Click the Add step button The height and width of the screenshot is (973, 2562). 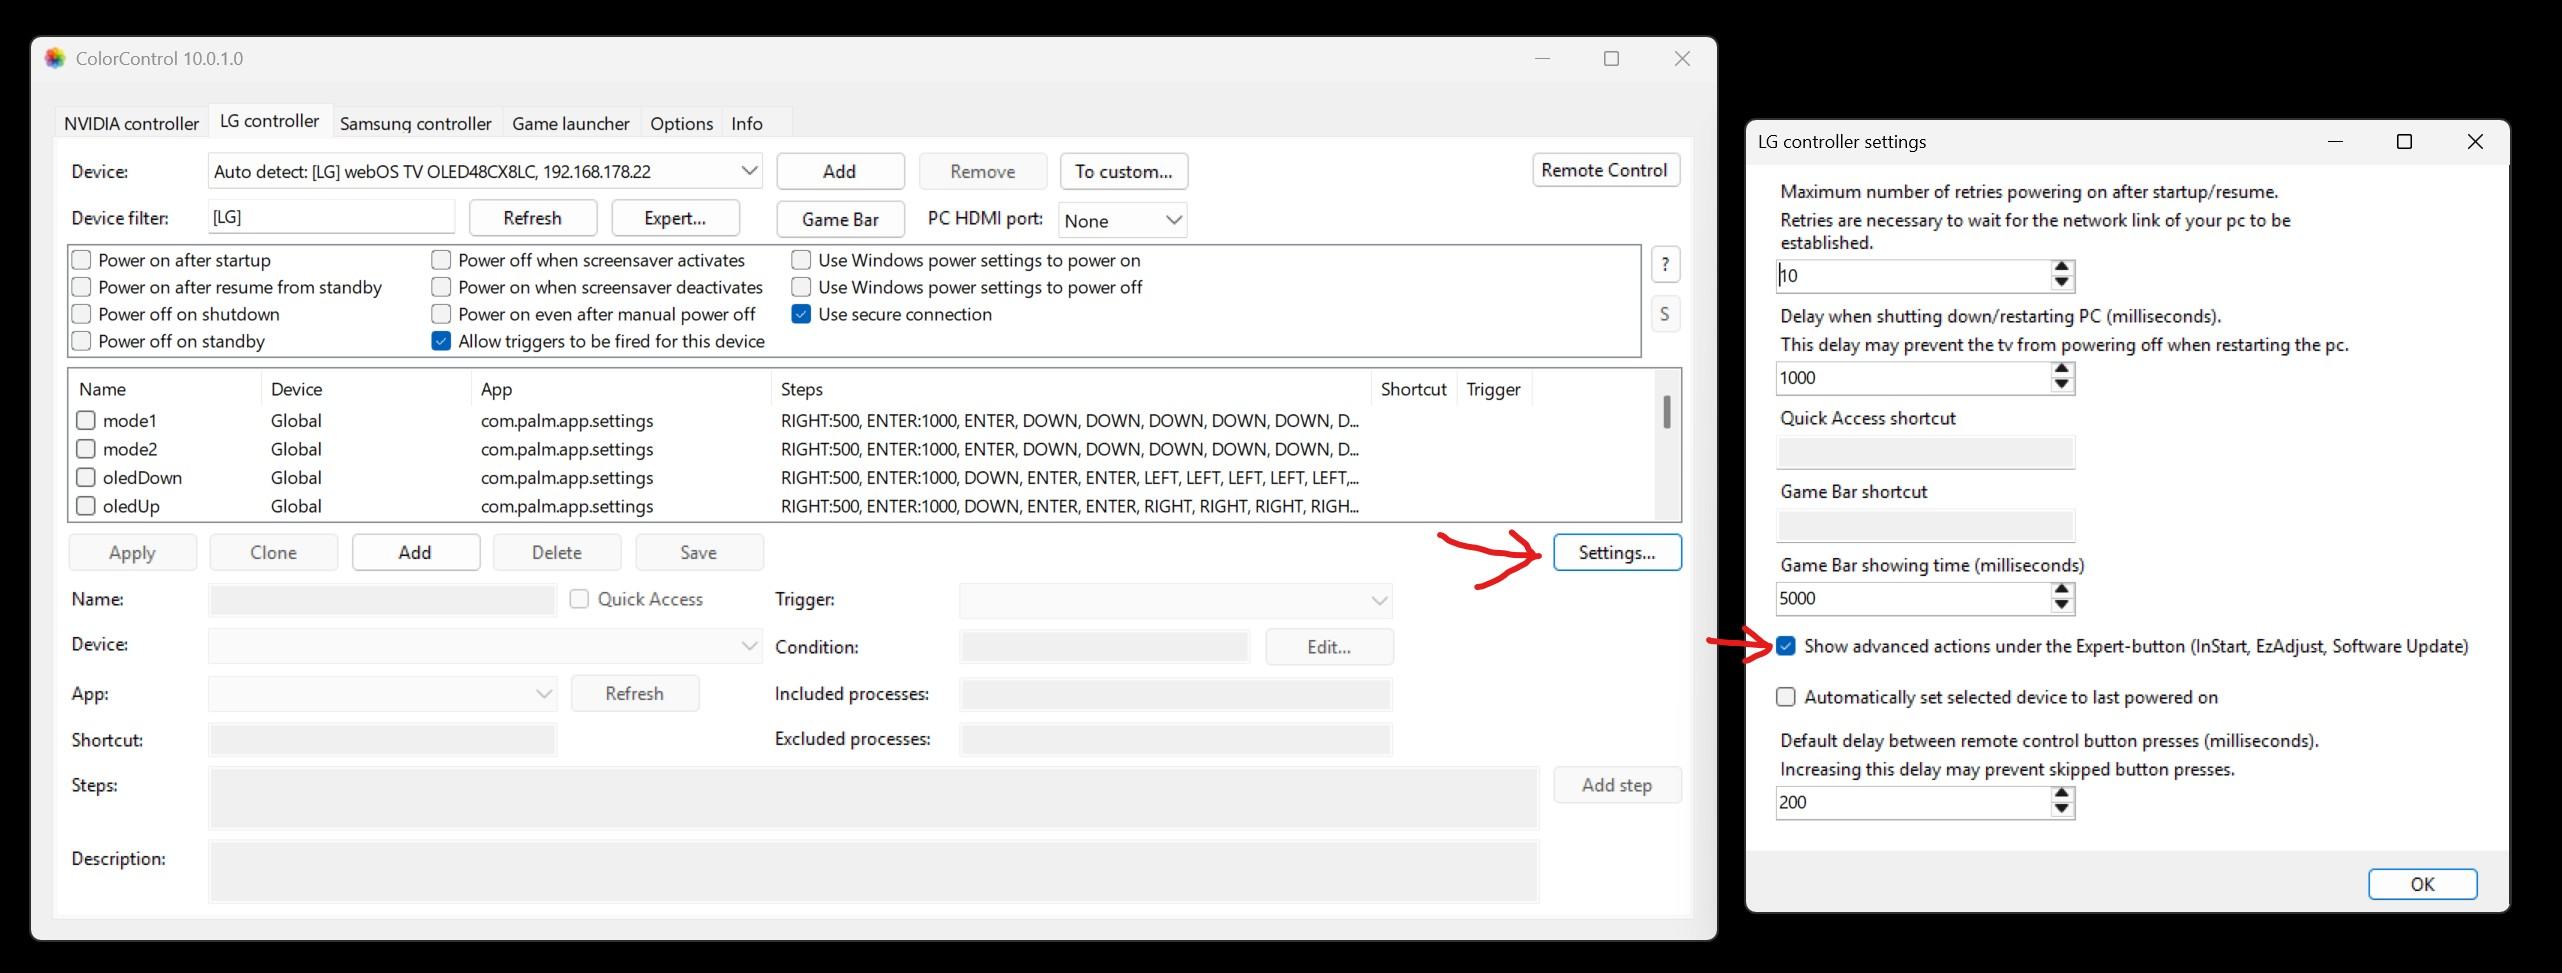(x=1617, y=785)
